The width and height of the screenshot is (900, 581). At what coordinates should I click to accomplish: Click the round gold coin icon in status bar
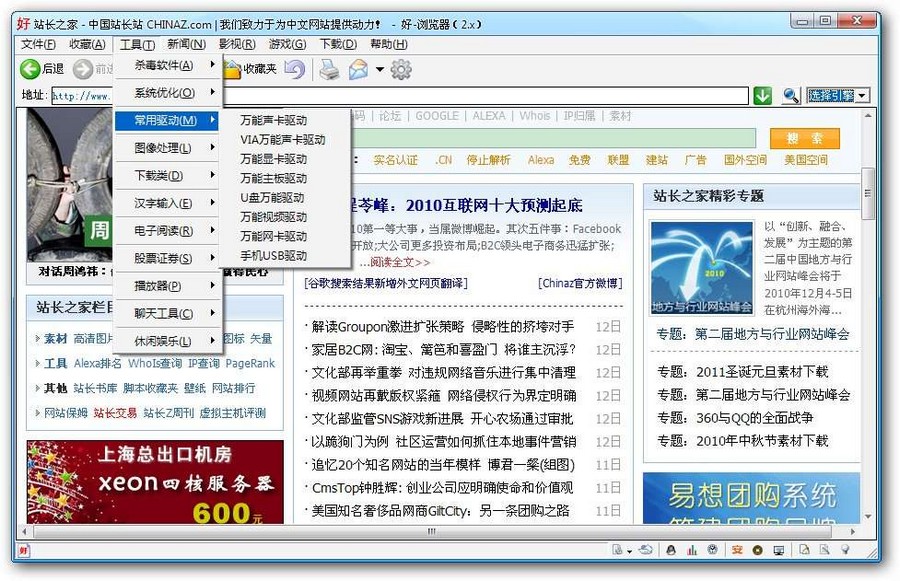click(757, 550)
